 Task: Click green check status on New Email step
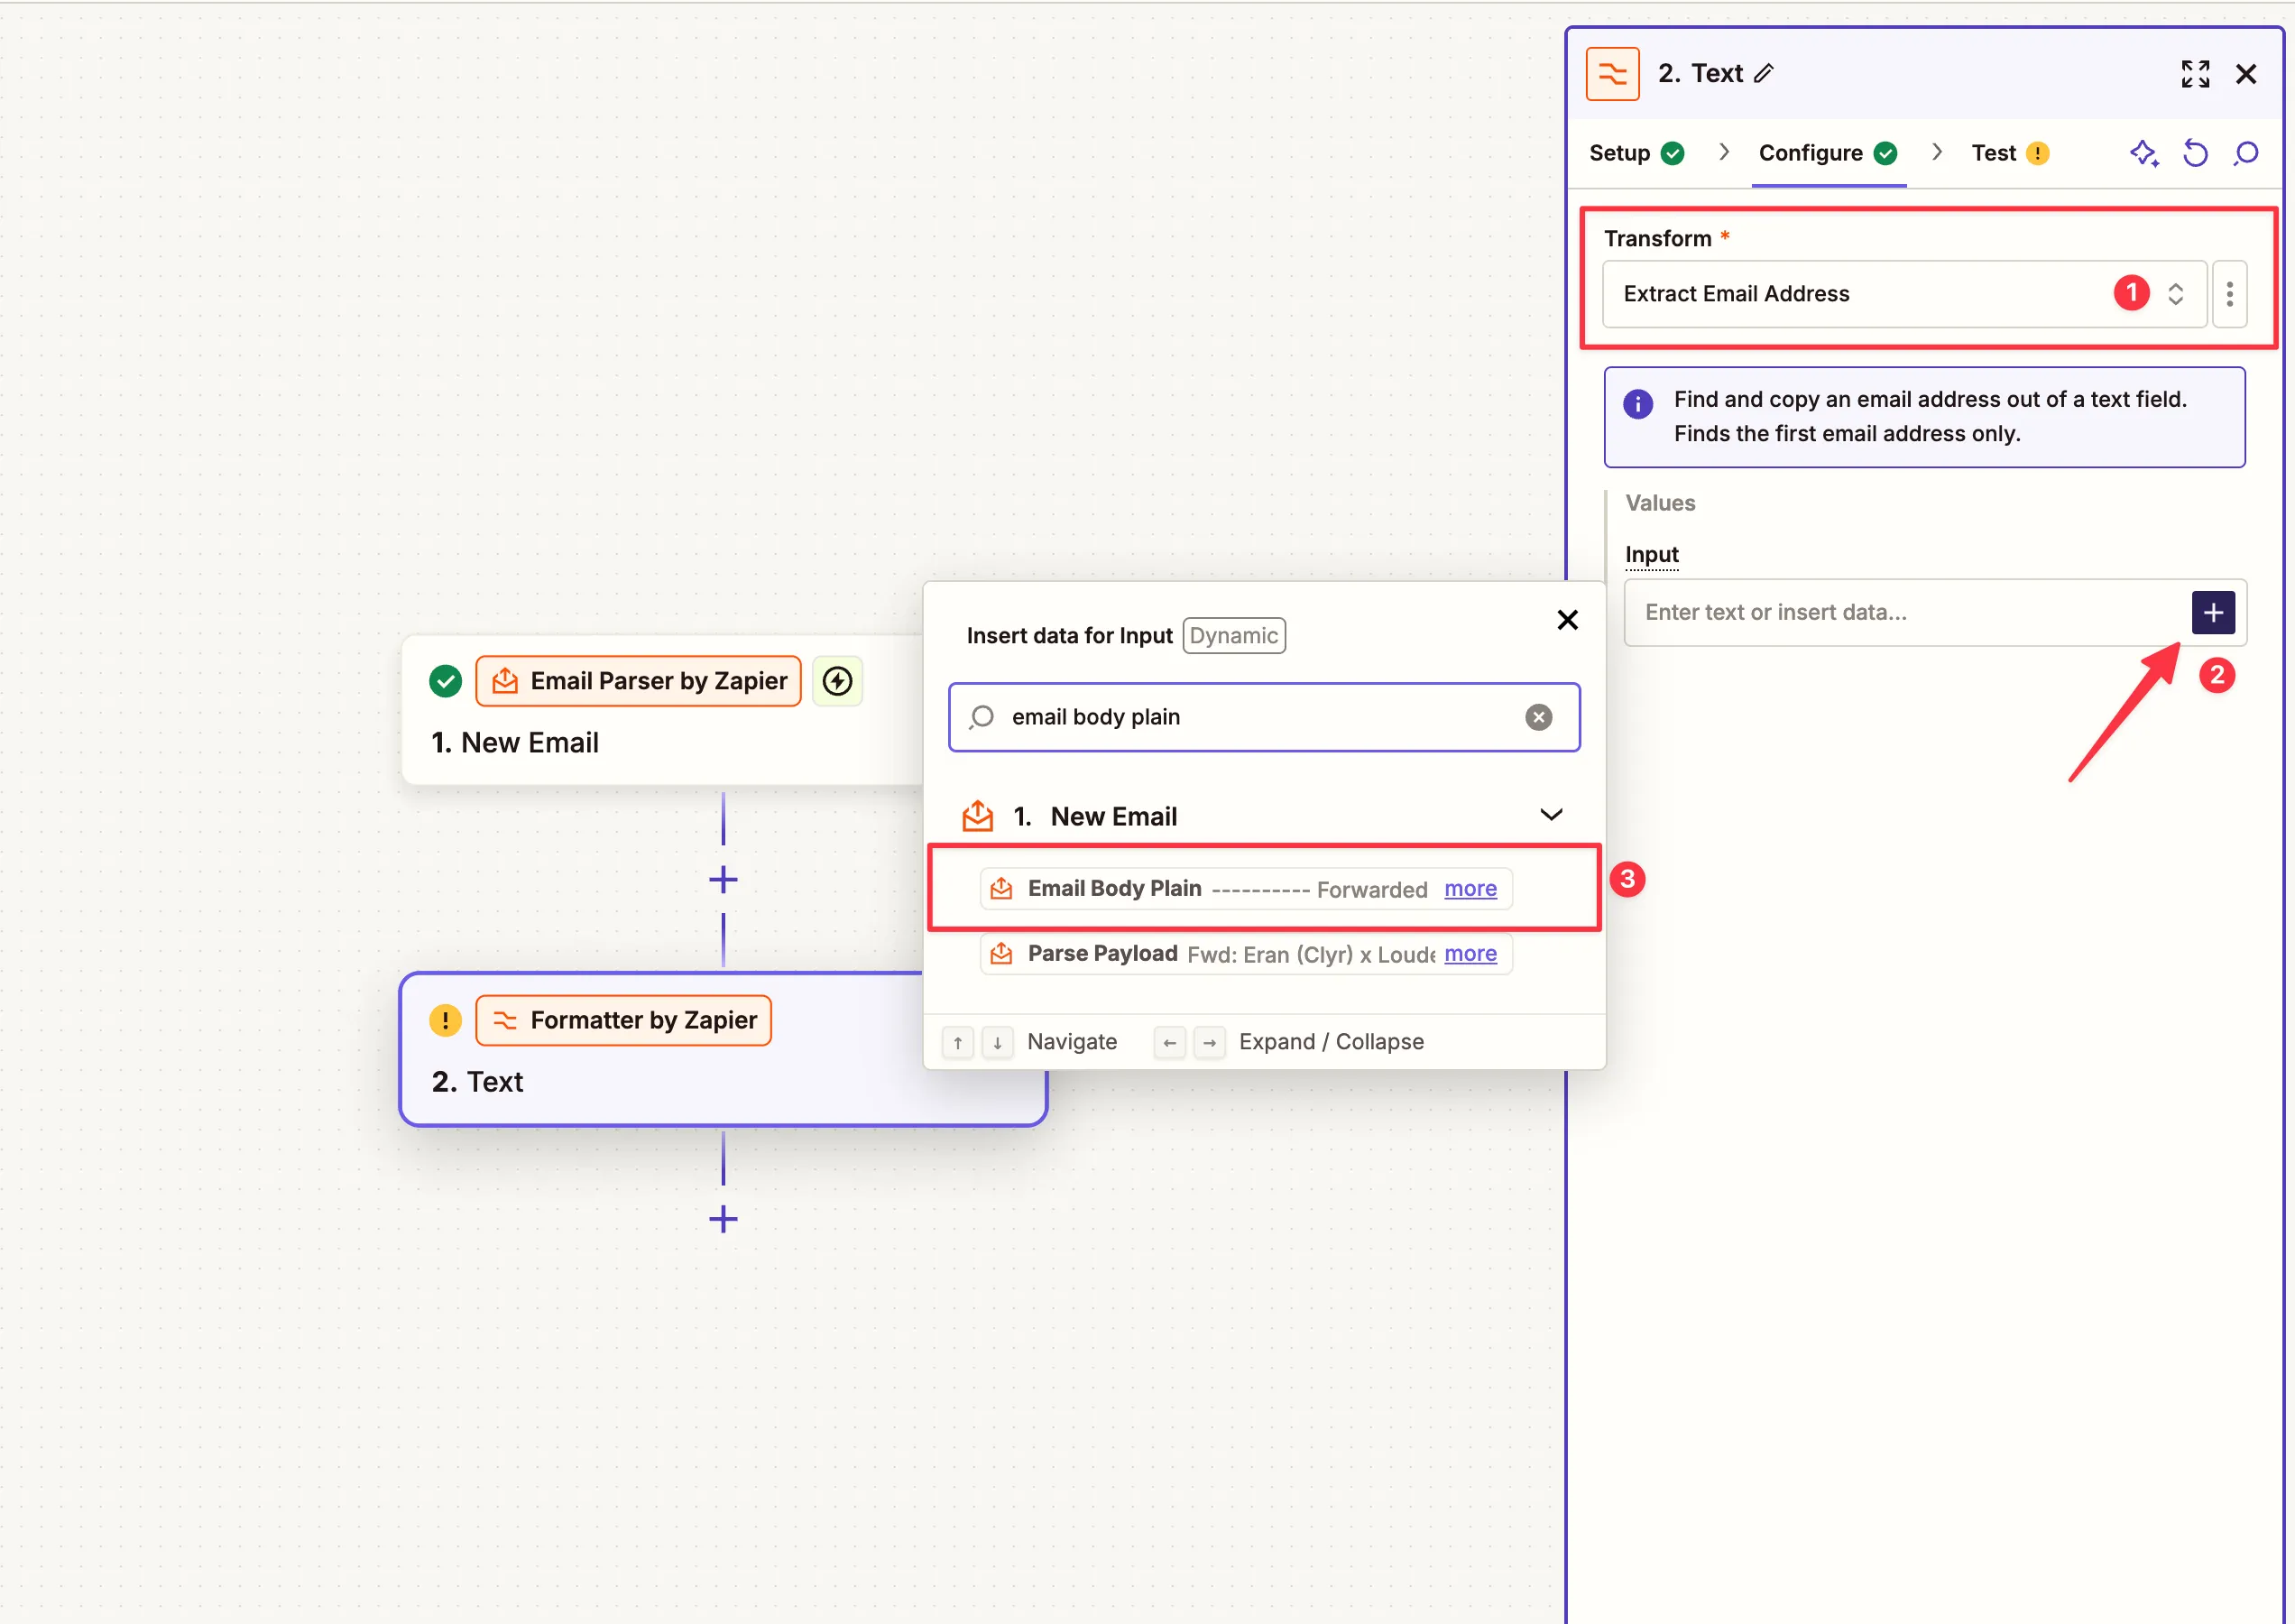point(445,681)
